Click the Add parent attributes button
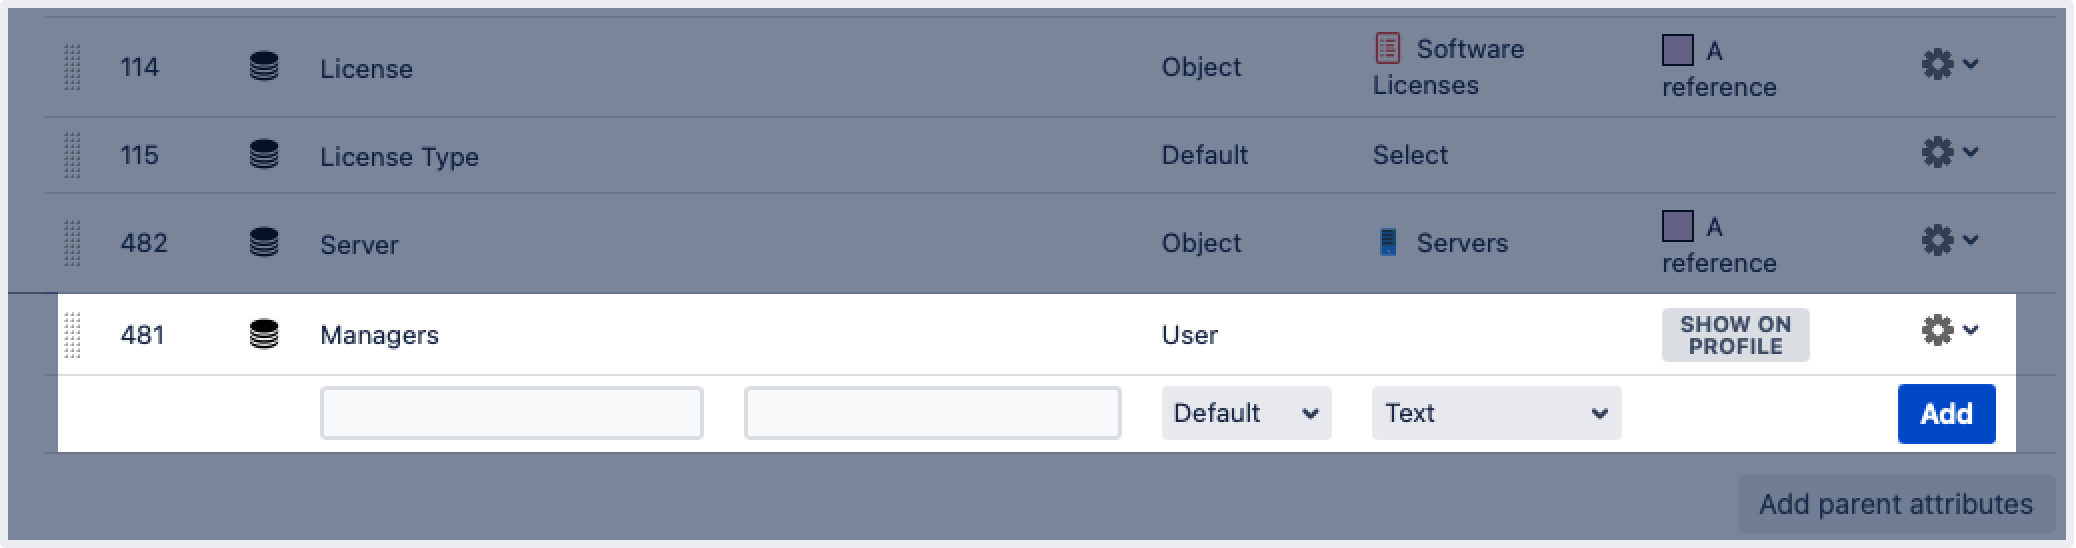This screenshot has width=2076, height=548. [x=1896, y=504]
